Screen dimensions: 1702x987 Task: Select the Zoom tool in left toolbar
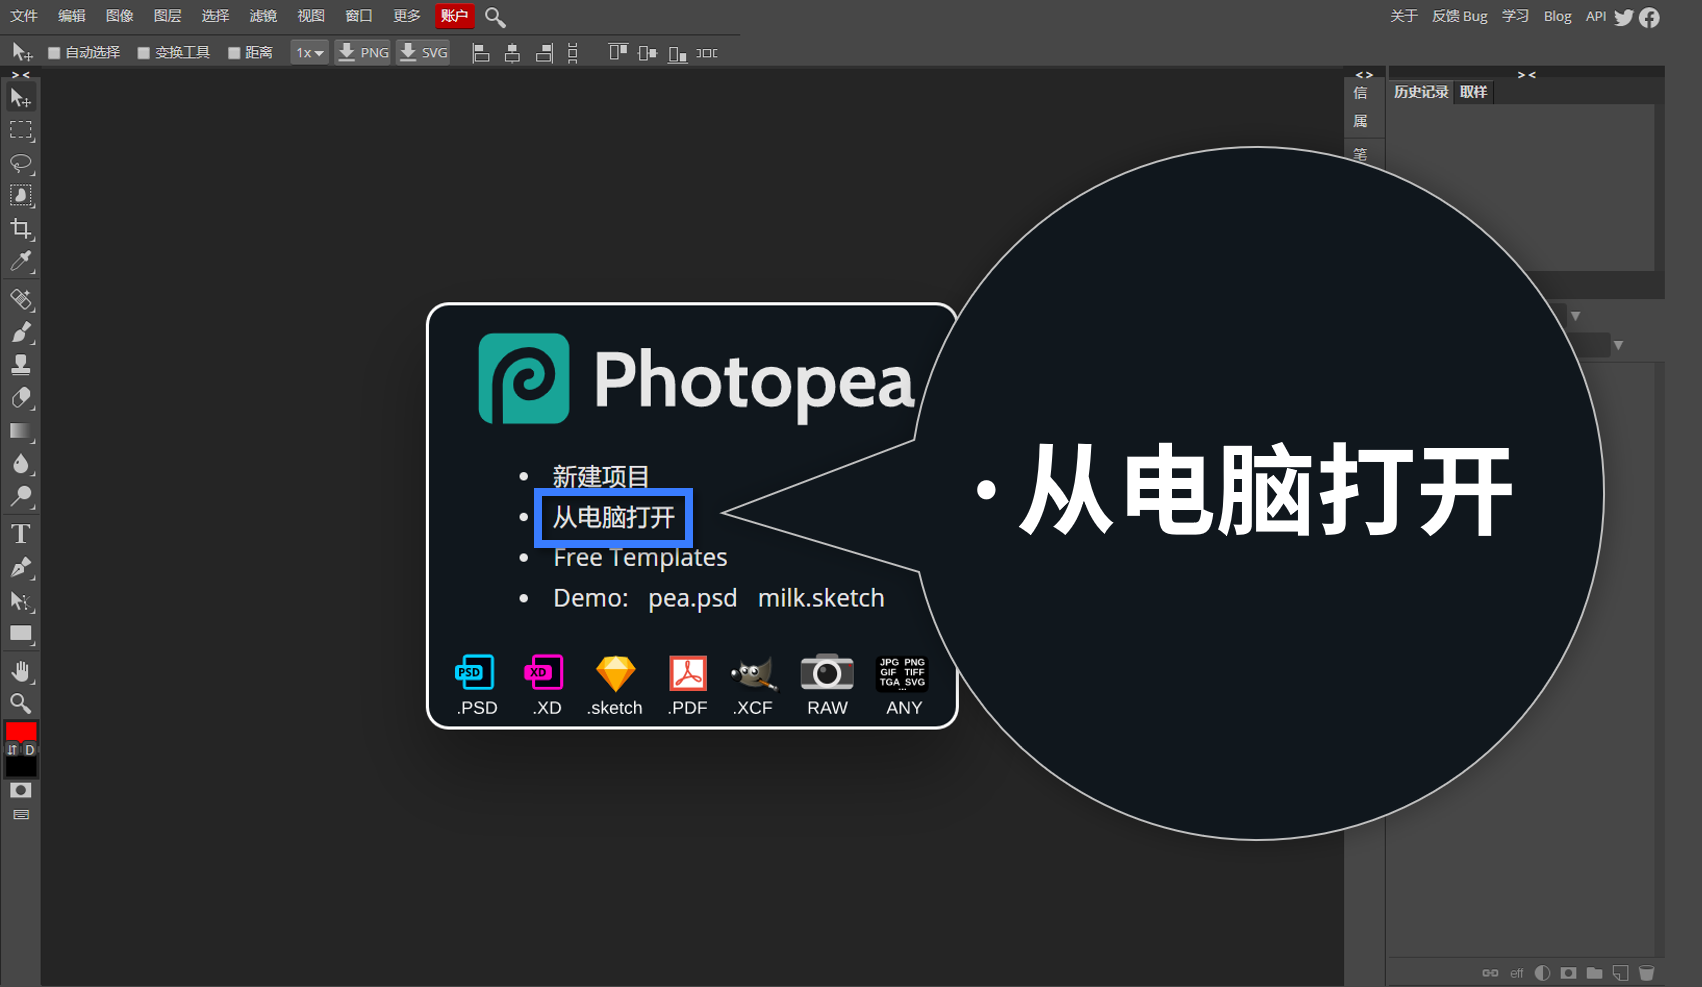pos(20,704)
